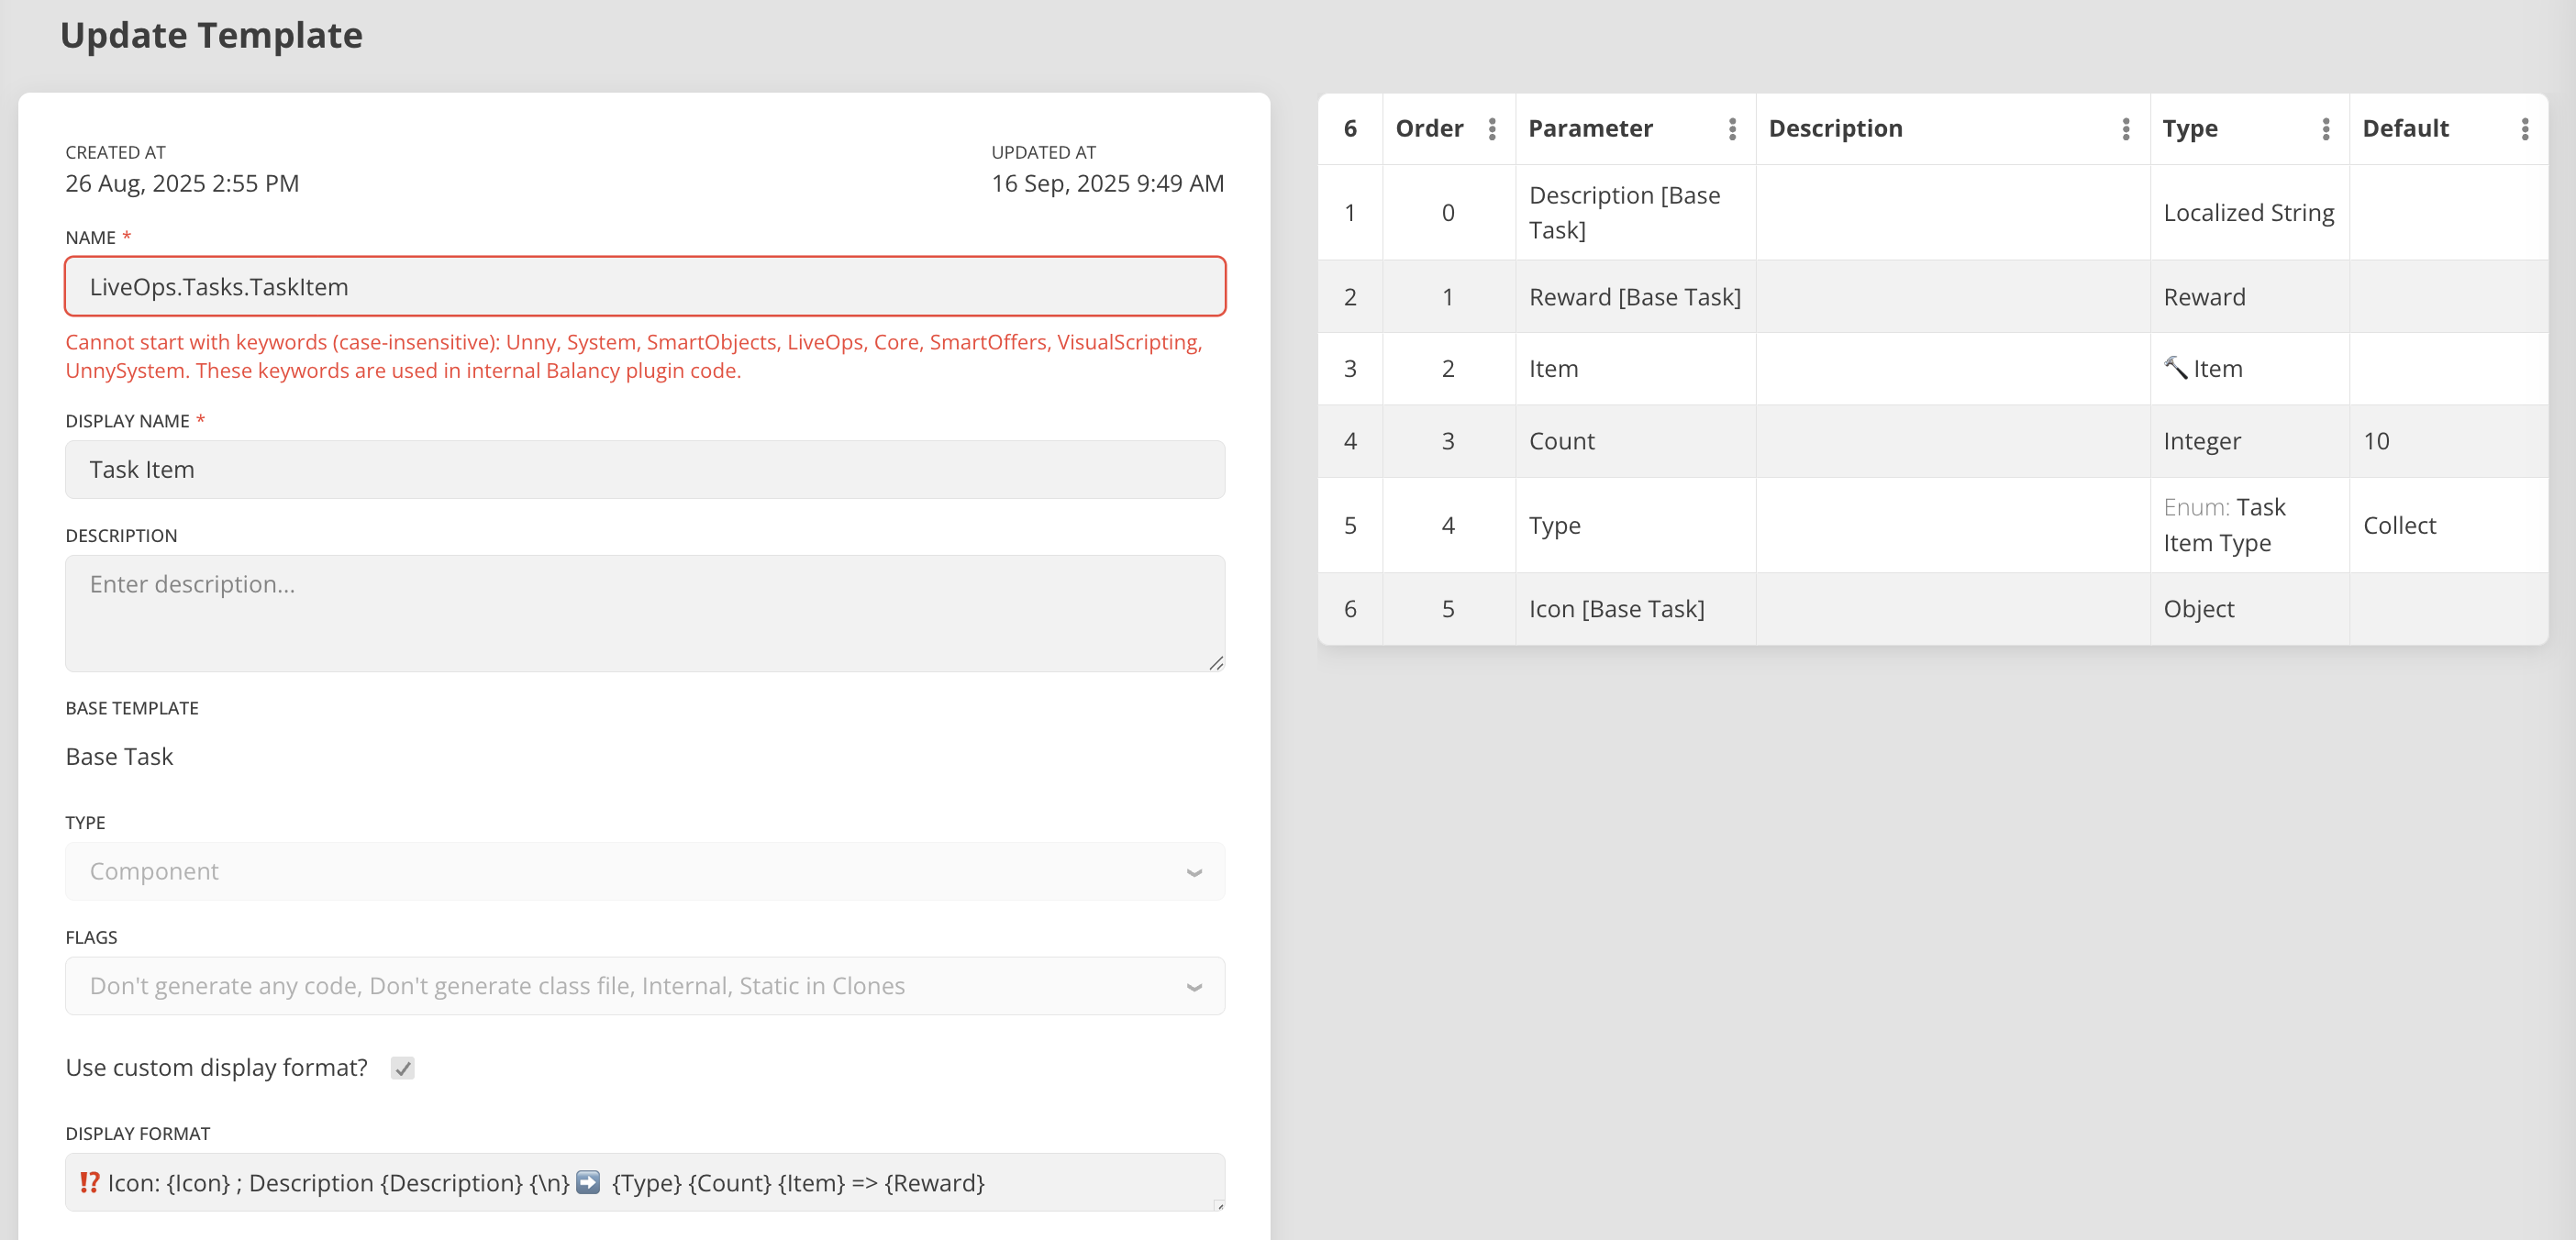Open the Parameter column options menu
2576x1240 pixels.
pos(1732,129)
